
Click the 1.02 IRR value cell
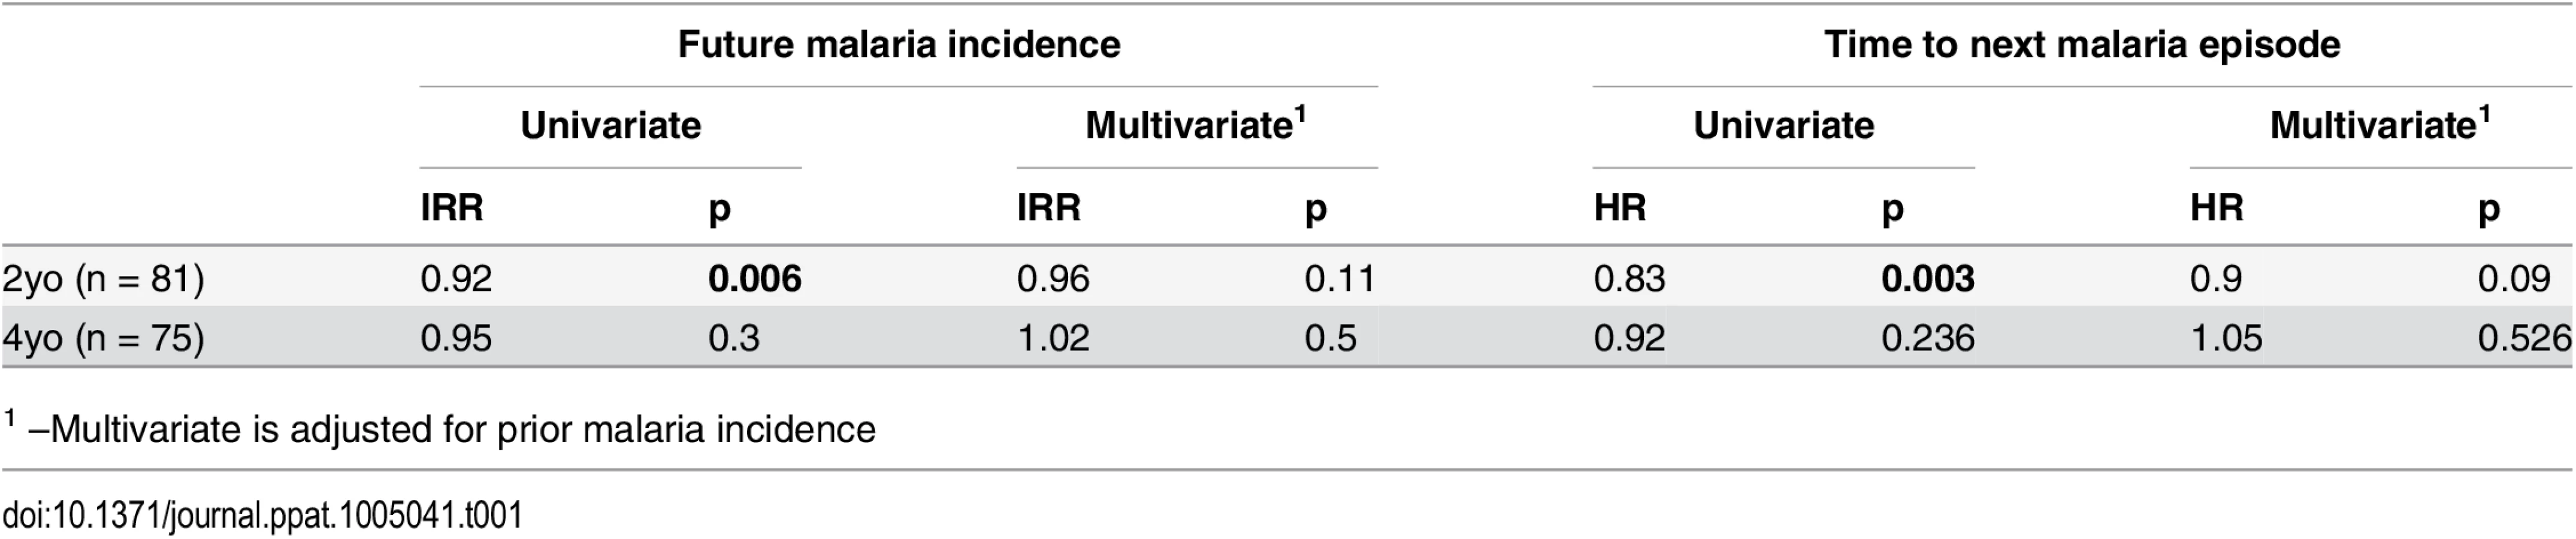[x=1053, y=338]
